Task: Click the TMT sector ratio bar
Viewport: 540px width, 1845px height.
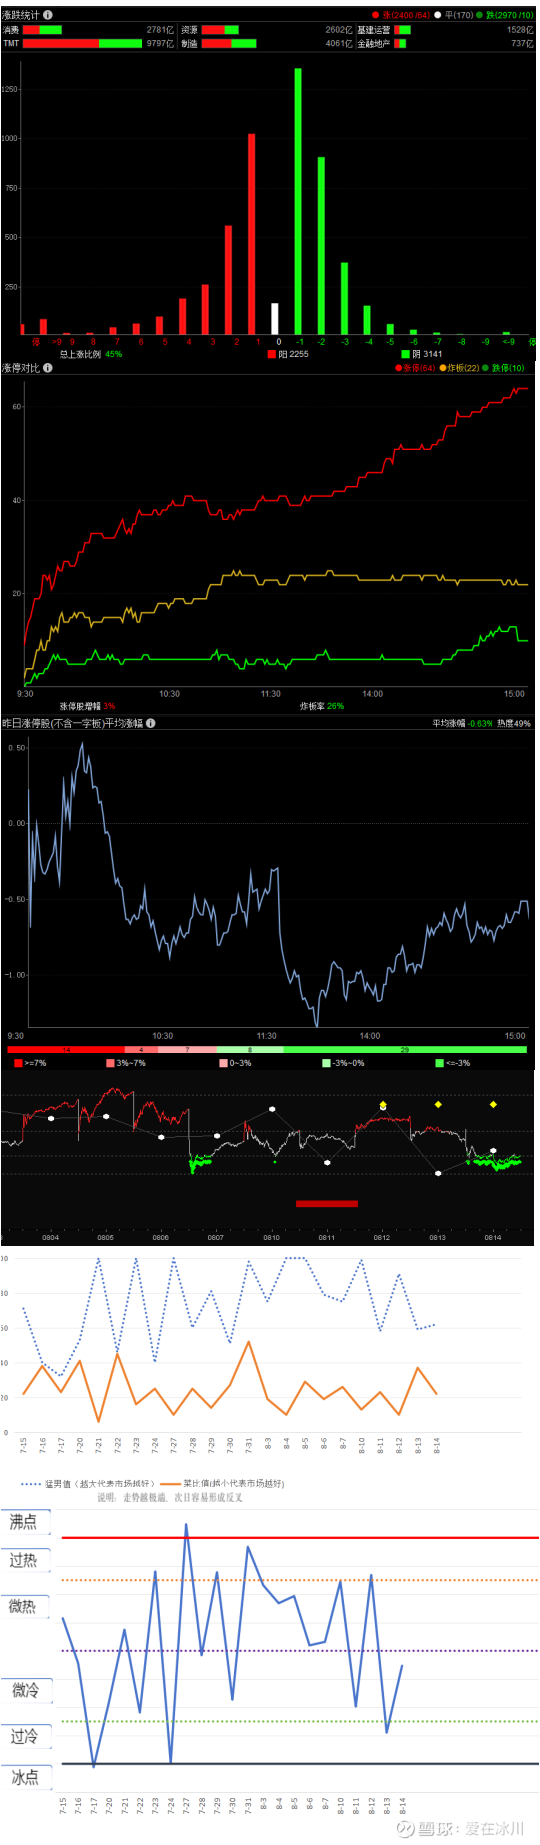Action: 83,44
